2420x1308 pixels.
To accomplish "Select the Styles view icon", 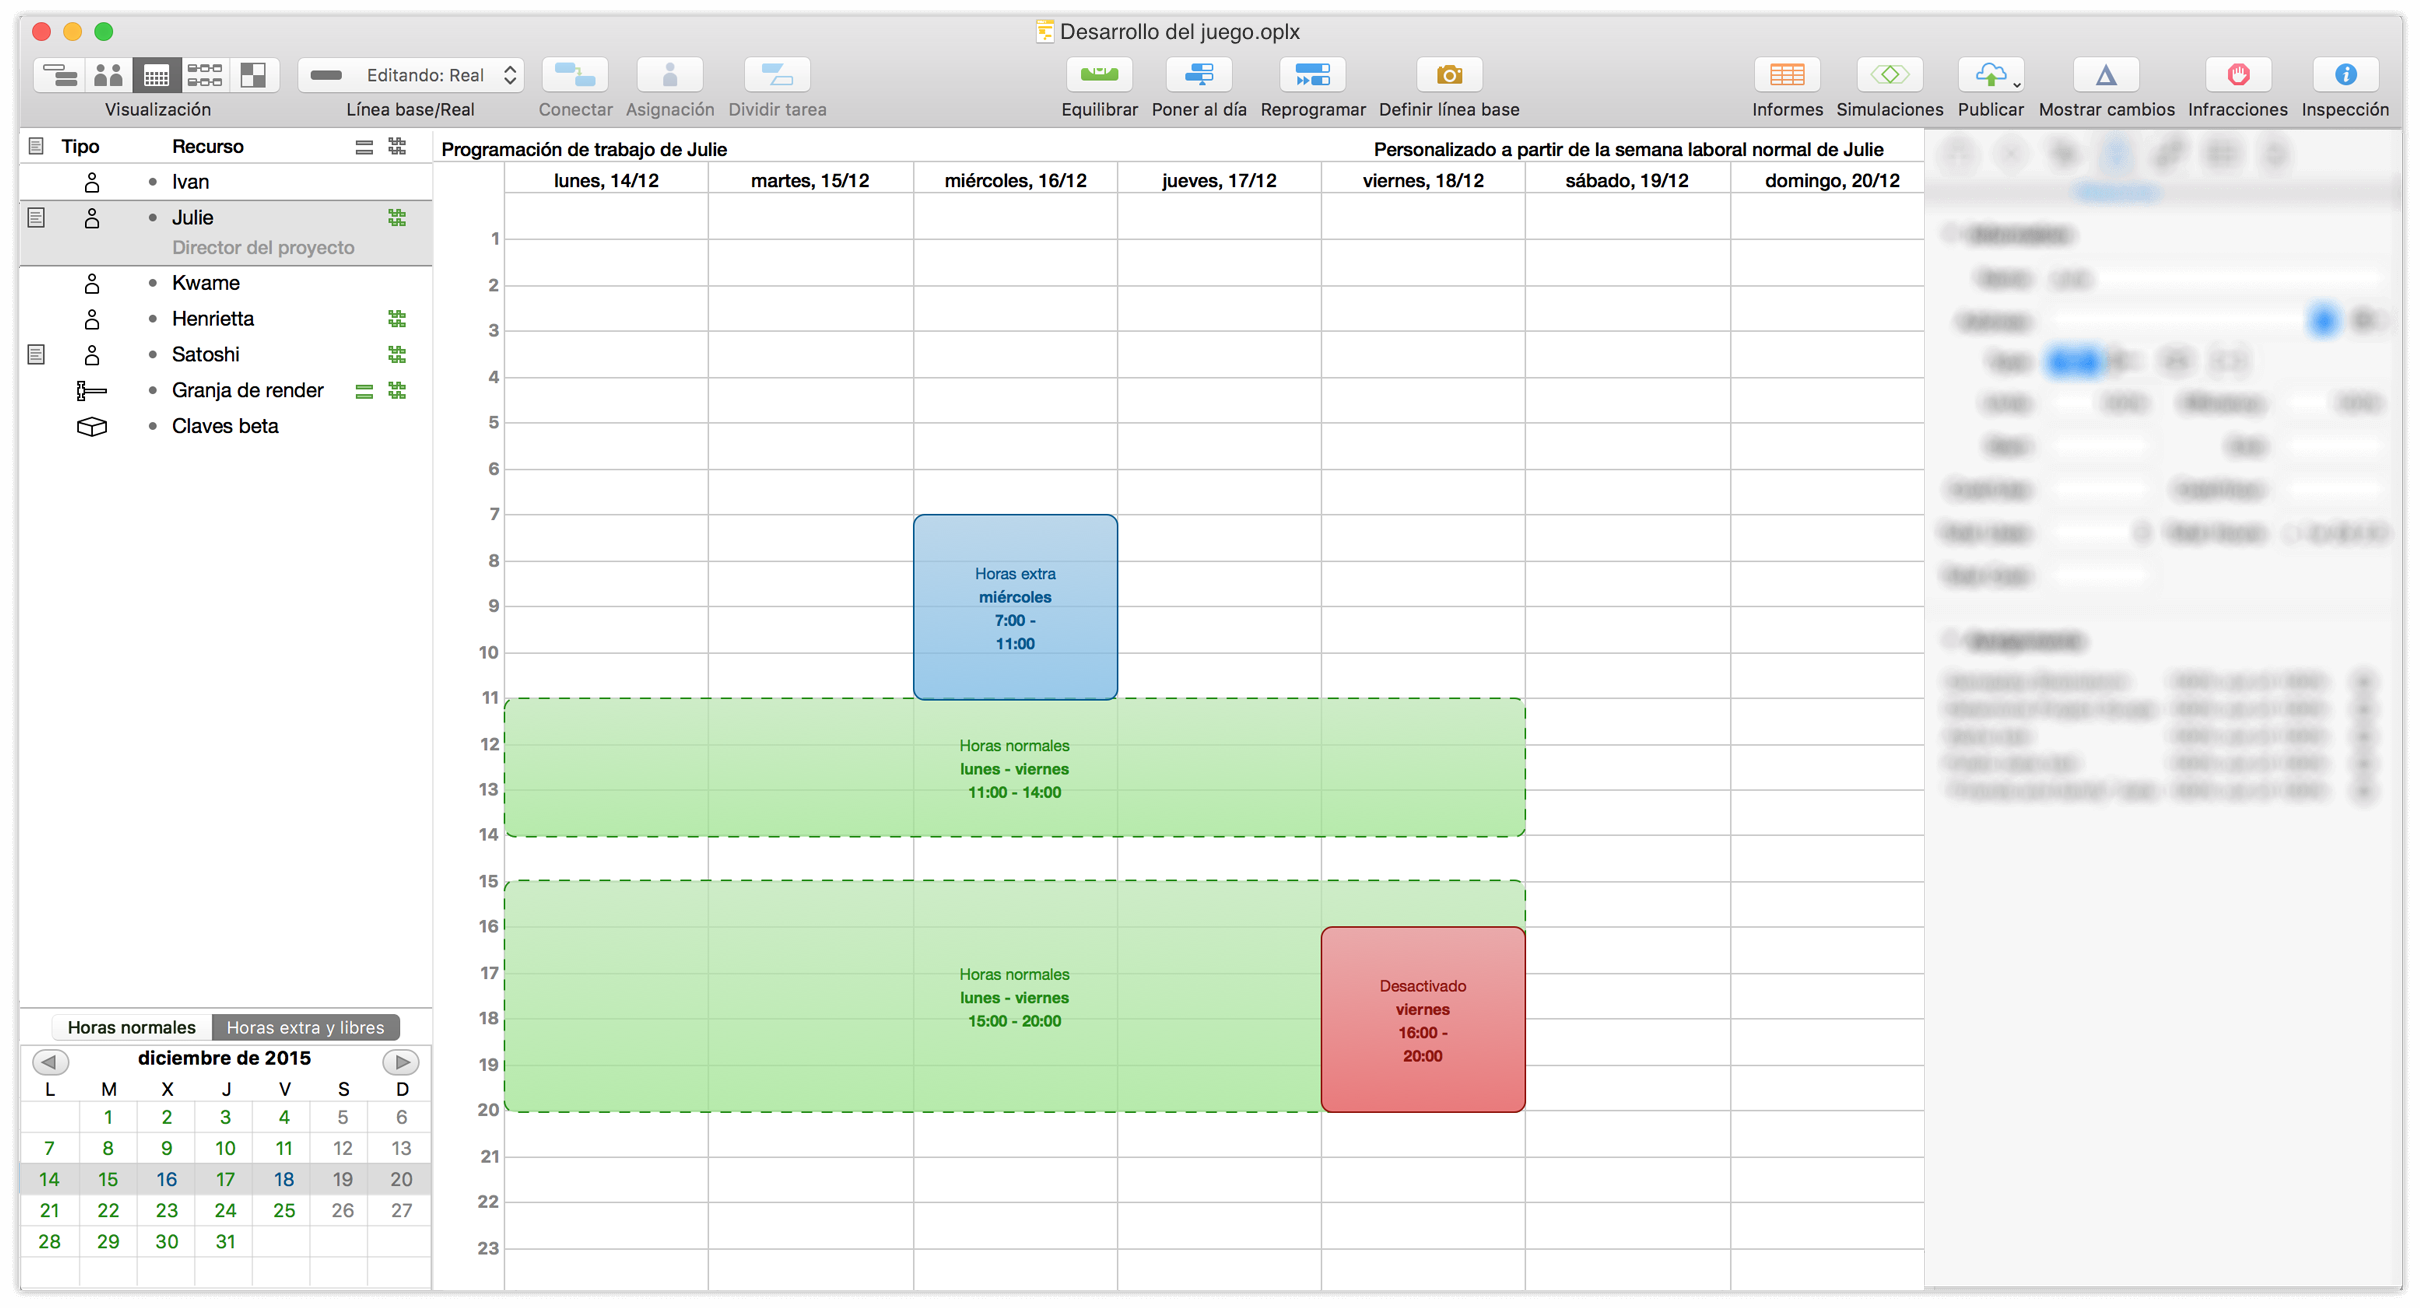I will 254,74.
